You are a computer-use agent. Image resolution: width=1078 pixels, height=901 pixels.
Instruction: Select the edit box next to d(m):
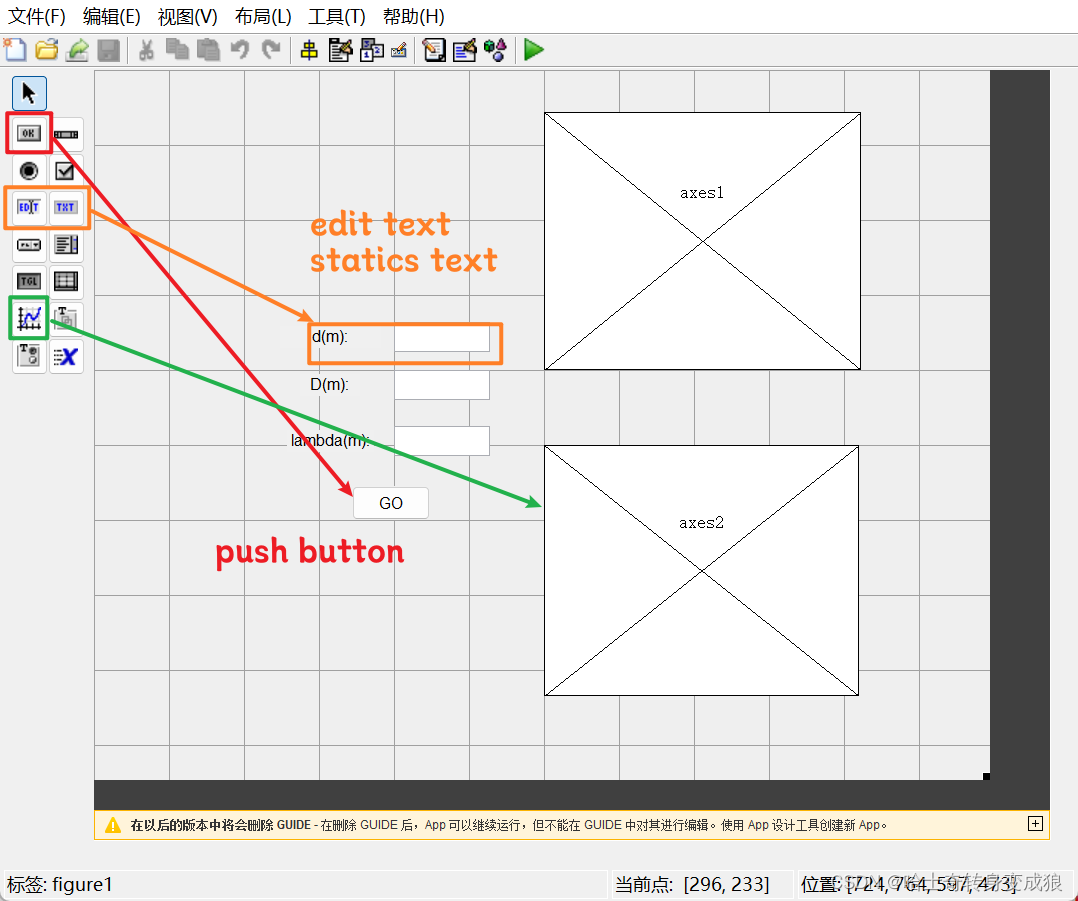pos(442,338)
